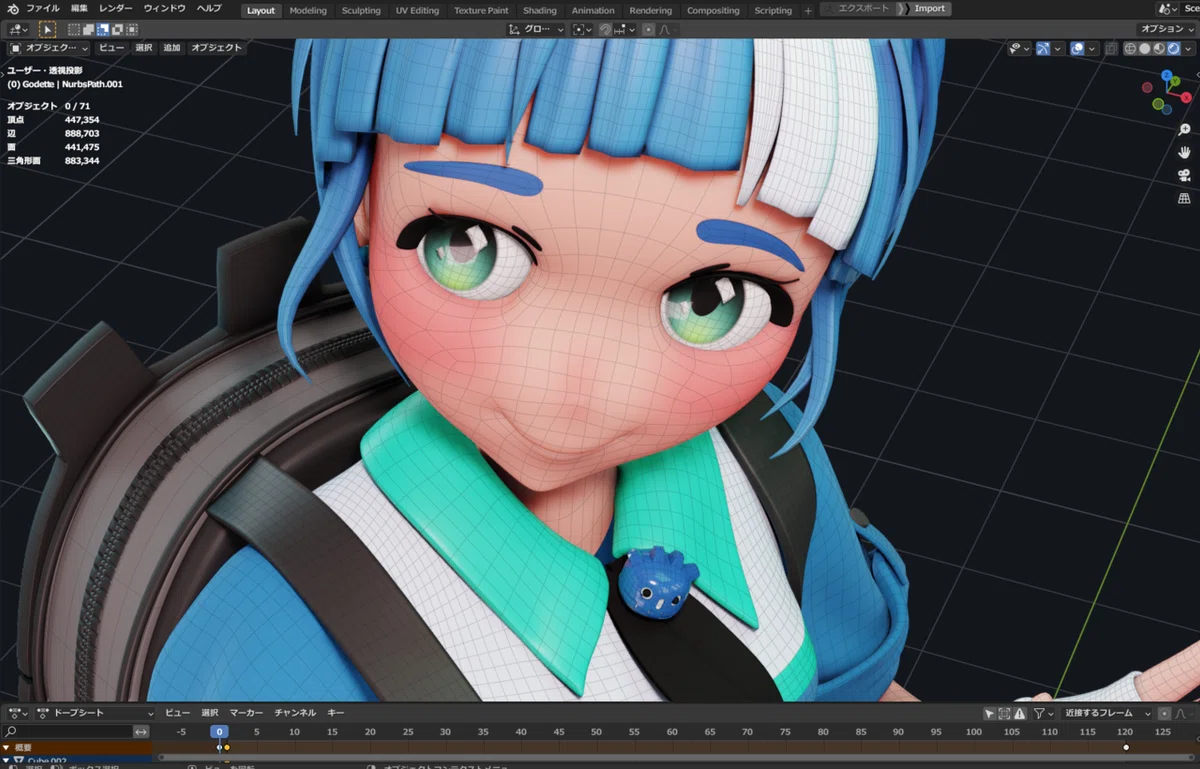Switch to the Sculpting workspace tab
The width and height of the screenshot is (1200, 769).
click(361, 10)
